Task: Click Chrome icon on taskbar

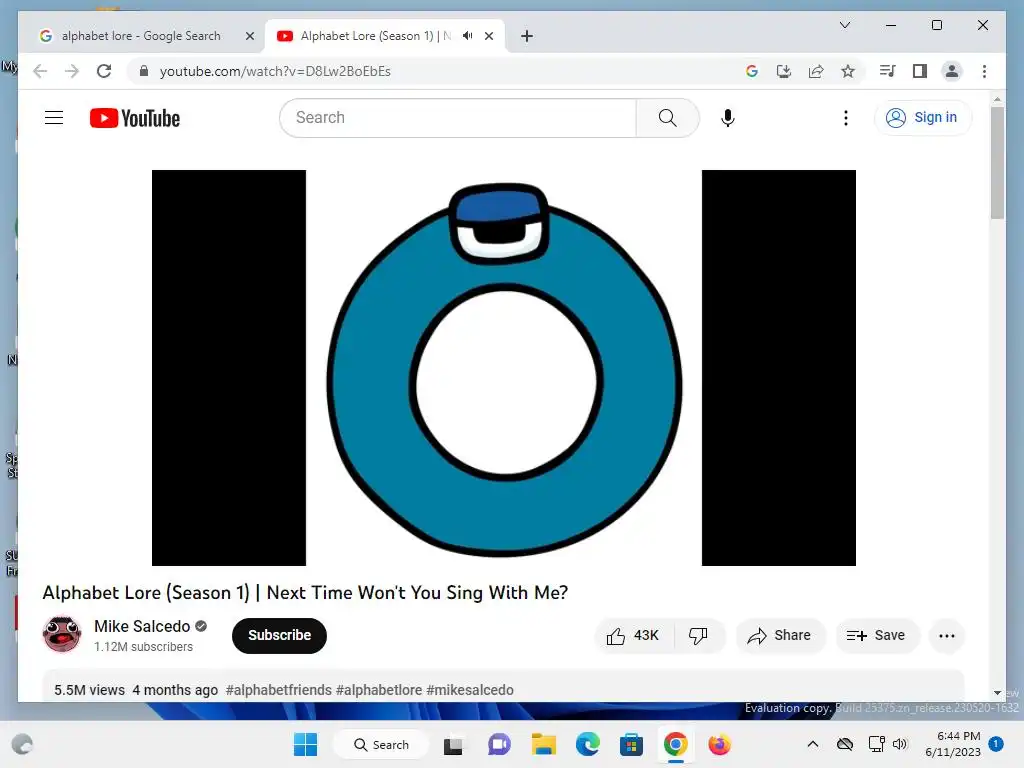Action: [x=675, y=744]
